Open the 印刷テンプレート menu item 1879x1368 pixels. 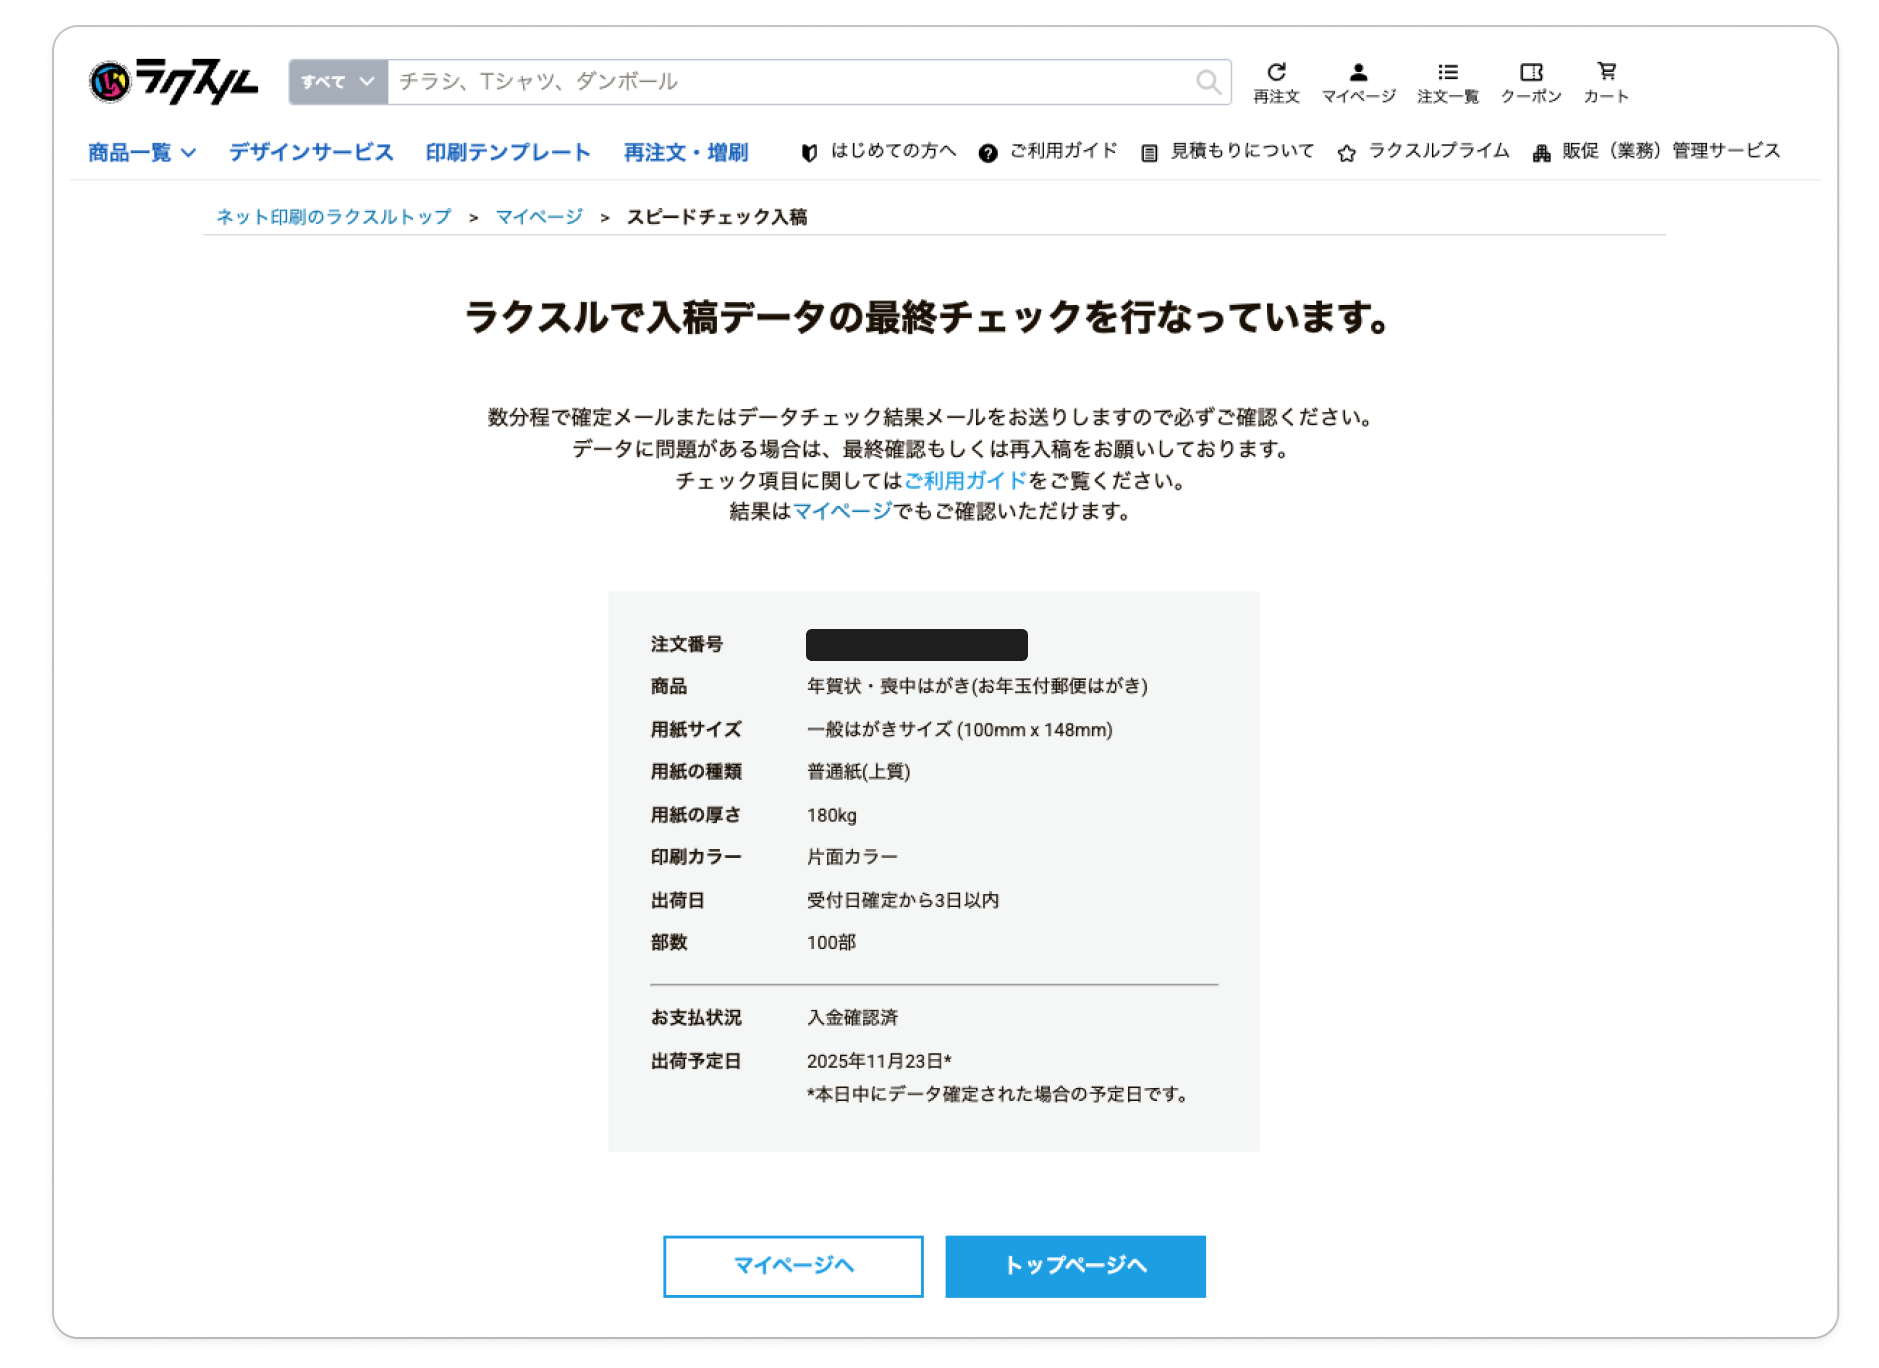tap(508, 152)
